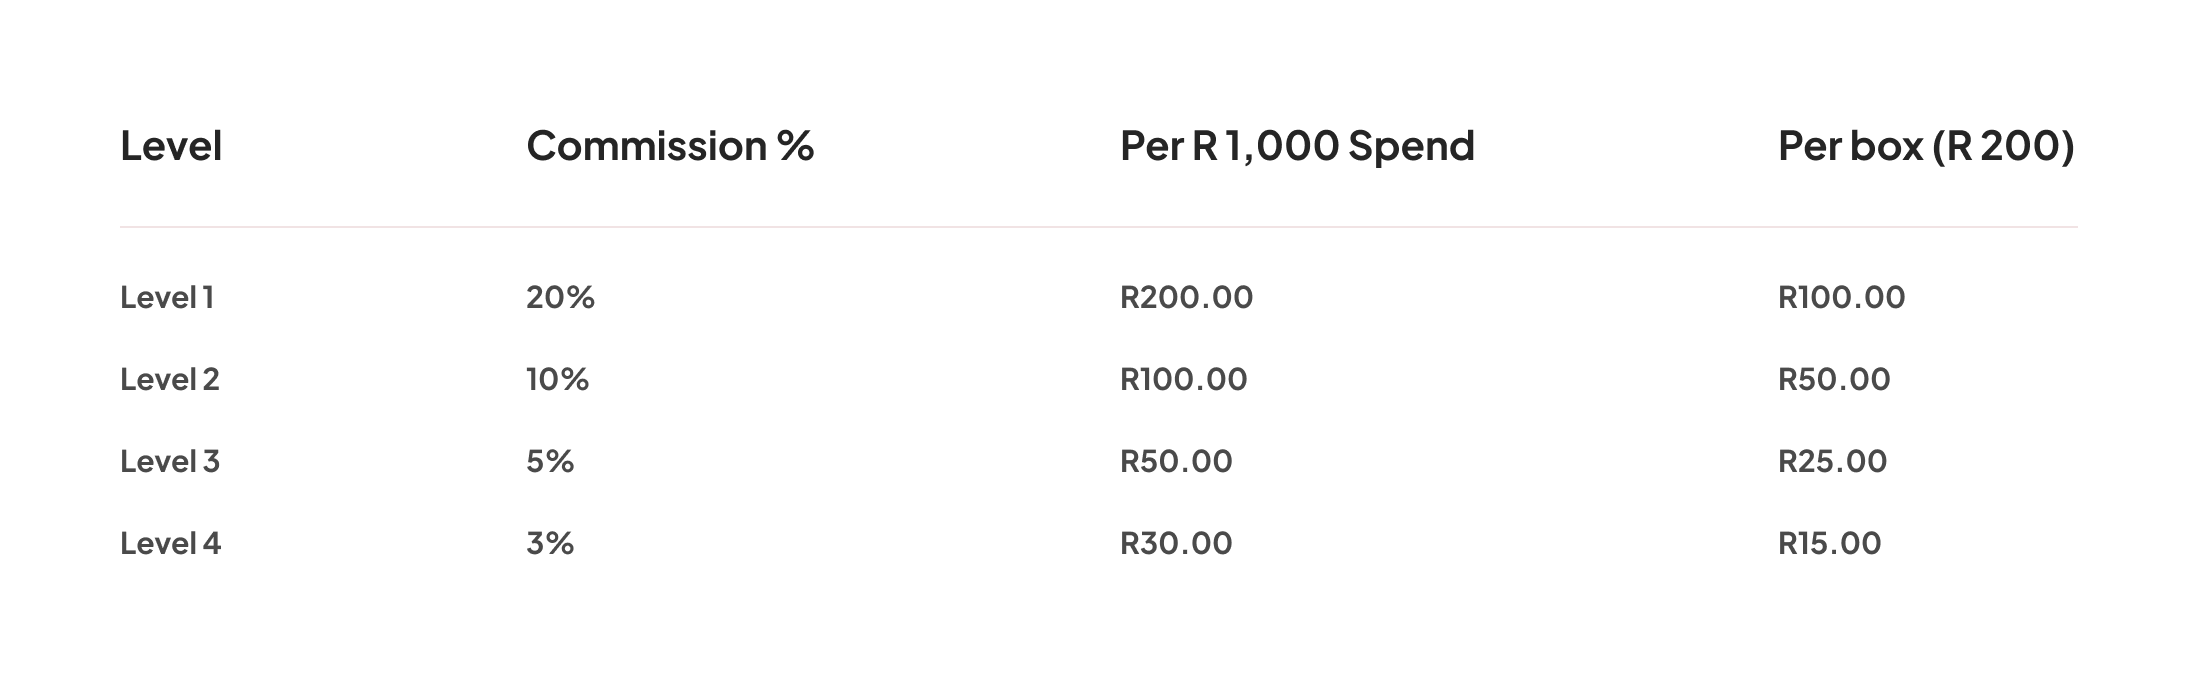Select the Level 3 row label
Image resolution: width=2200 pixels, height=674 pixels.
(x=170, y=461)
